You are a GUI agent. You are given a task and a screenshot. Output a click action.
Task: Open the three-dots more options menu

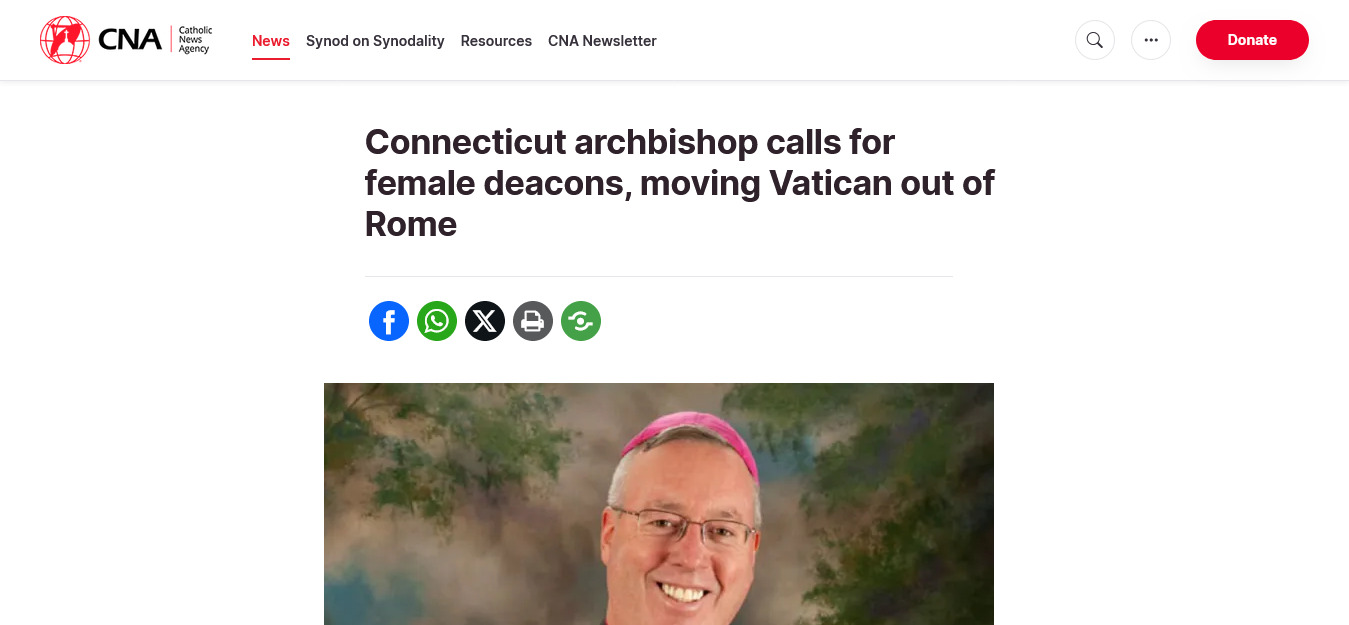pos(1150,40)
